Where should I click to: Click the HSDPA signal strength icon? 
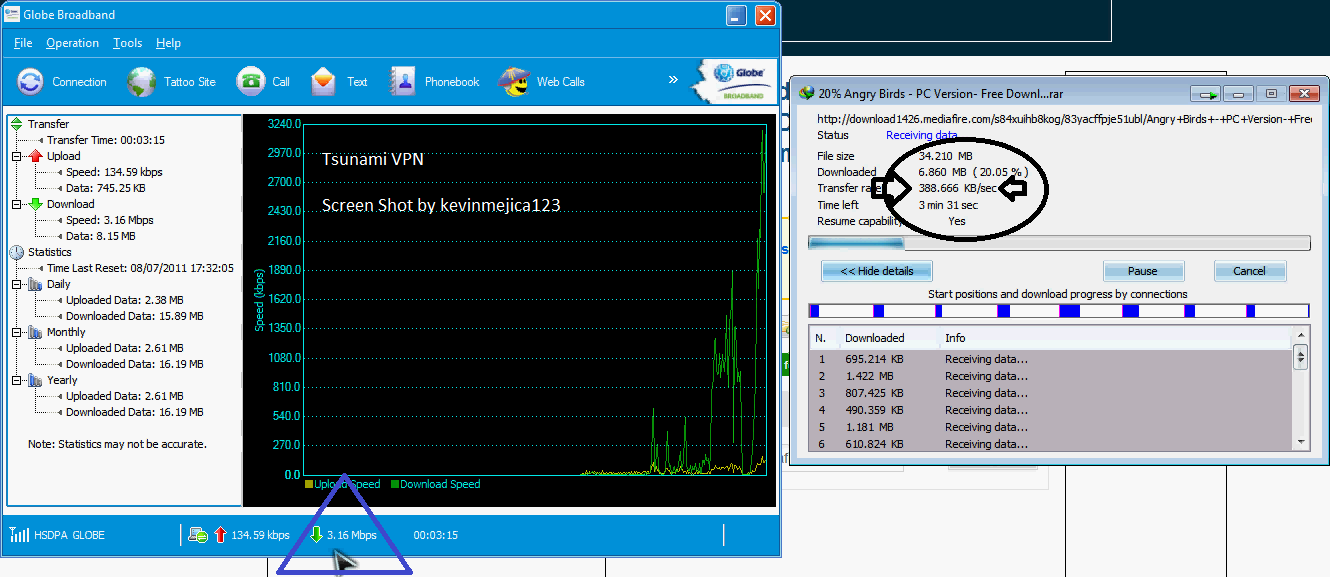coord(17,535)
